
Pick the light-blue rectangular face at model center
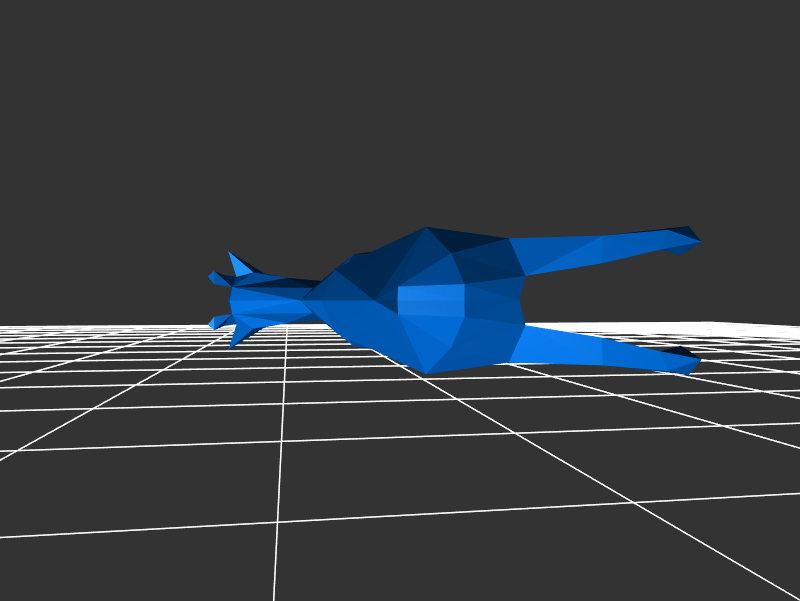point(431,301)
